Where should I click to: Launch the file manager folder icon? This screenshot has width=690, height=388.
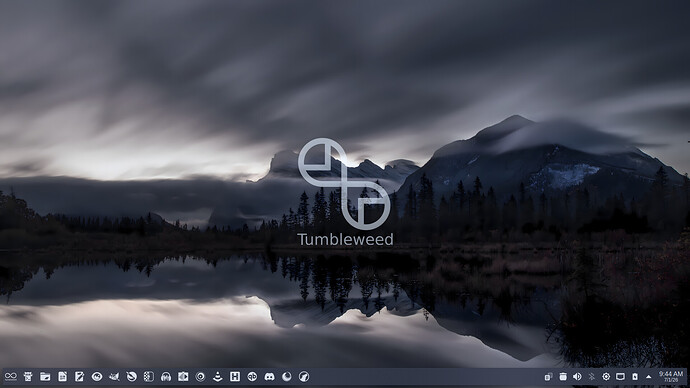(x=45, y=377)
